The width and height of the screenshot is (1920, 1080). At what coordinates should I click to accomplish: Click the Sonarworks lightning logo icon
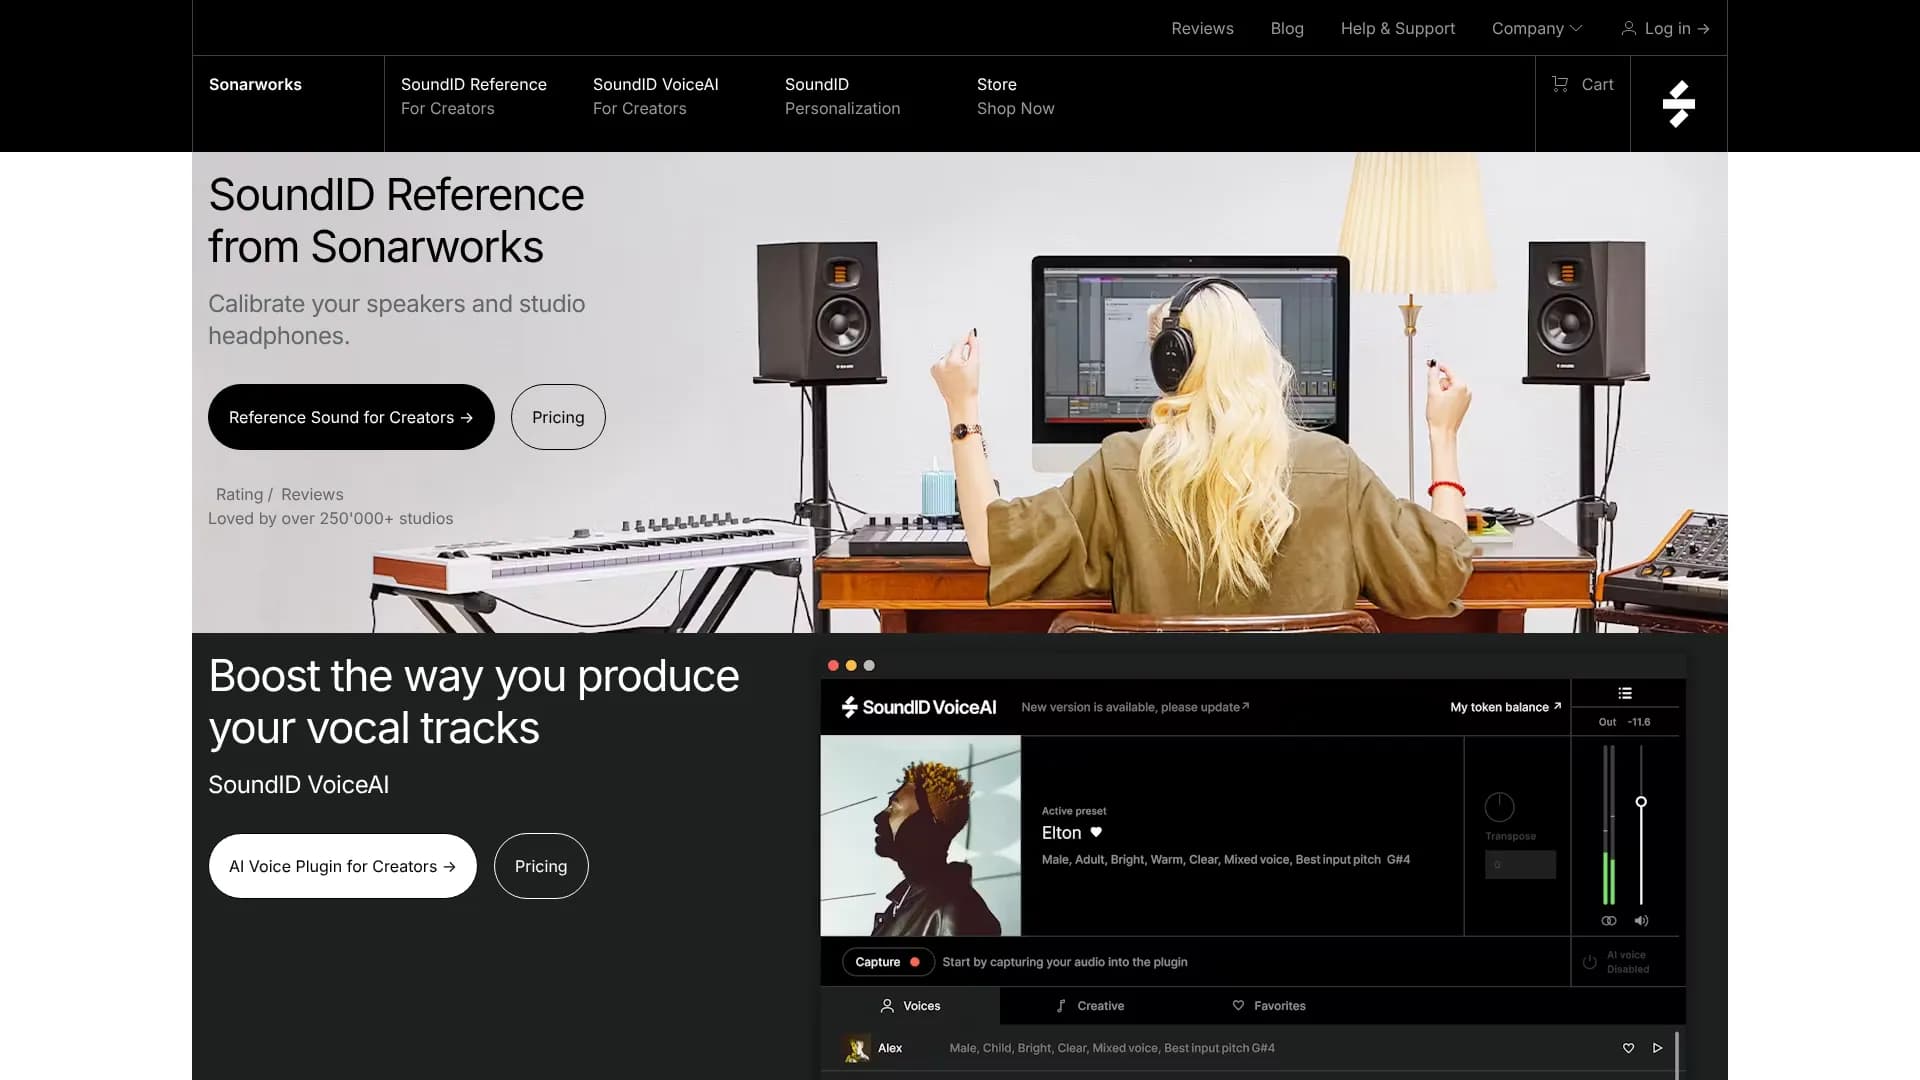[1678, 104]
